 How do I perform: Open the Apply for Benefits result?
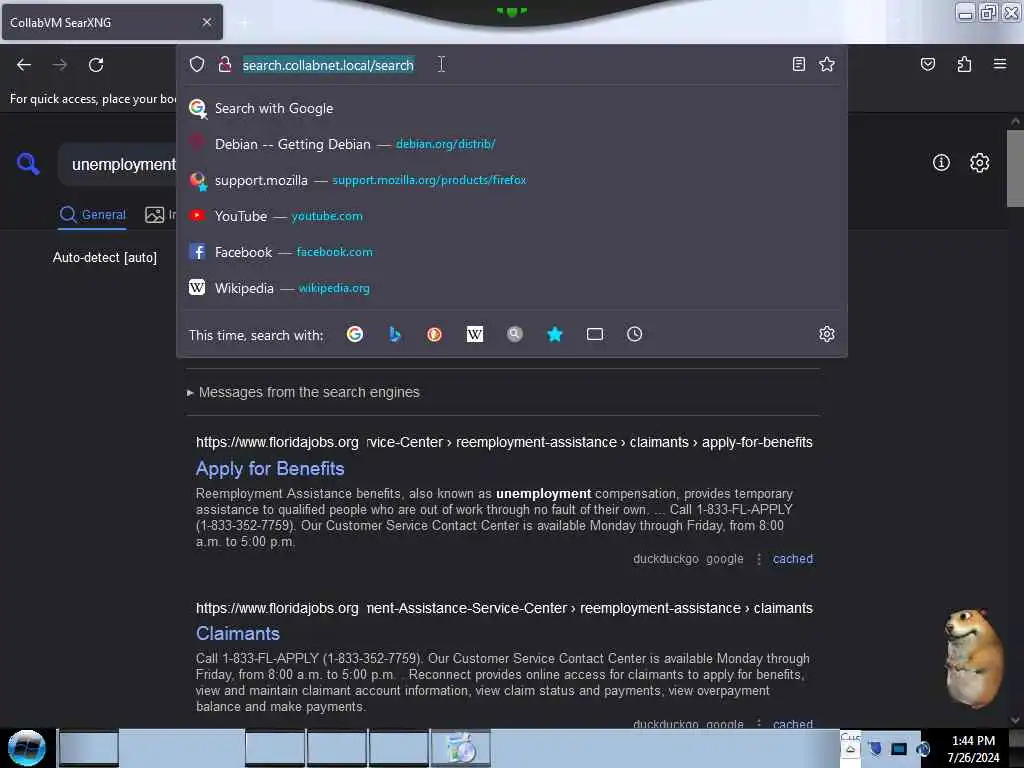click(270, 469)
